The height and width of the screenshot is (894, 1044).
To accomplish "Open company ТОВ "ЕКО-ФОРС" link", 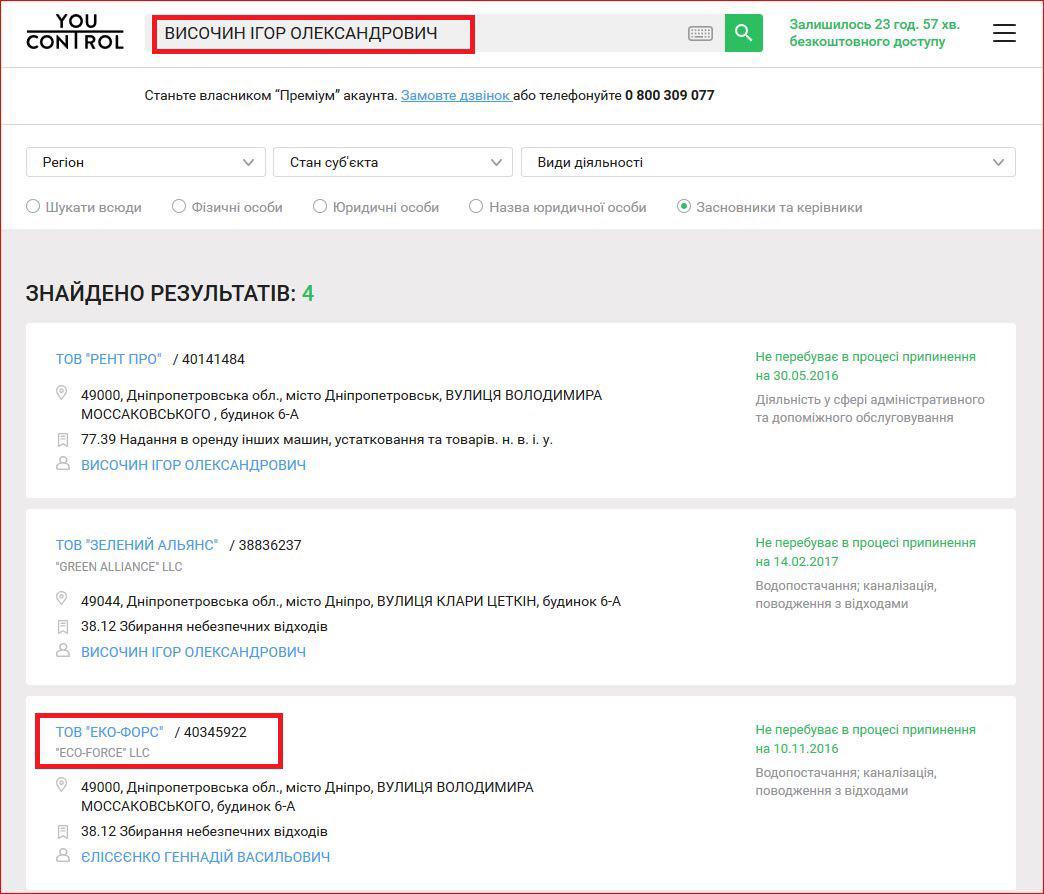I will [110, 732].
